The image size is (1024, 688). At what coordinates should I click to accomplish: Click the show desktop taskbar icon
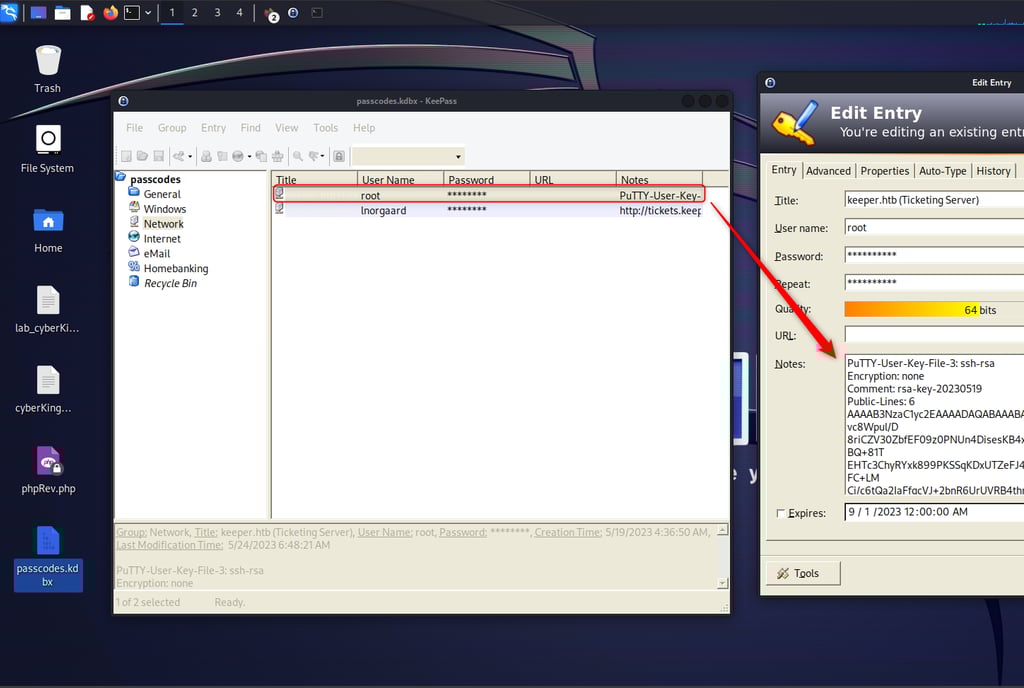(x=39, y=12)
